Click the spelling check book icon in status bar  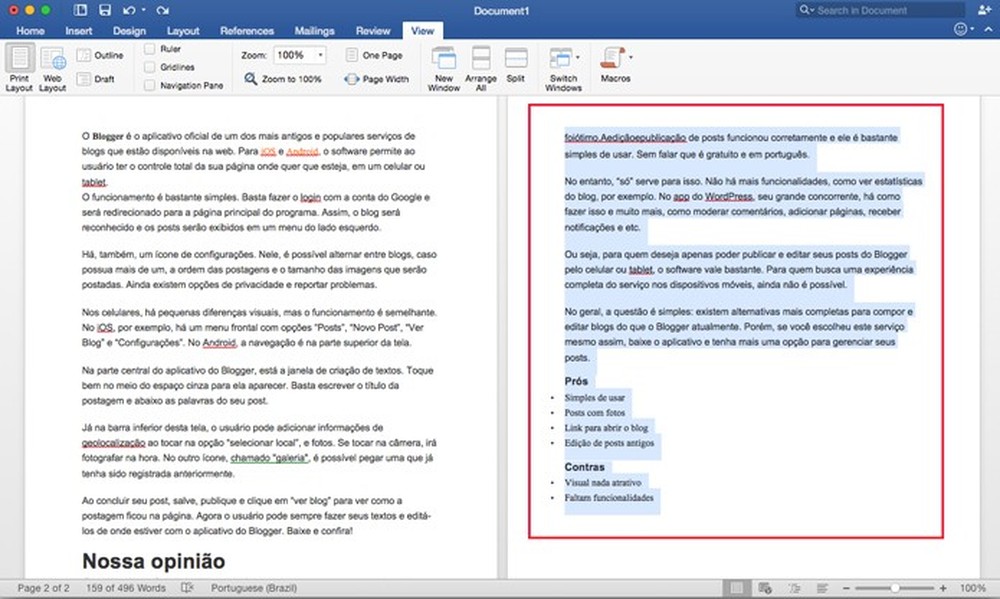tap(187, 588)
